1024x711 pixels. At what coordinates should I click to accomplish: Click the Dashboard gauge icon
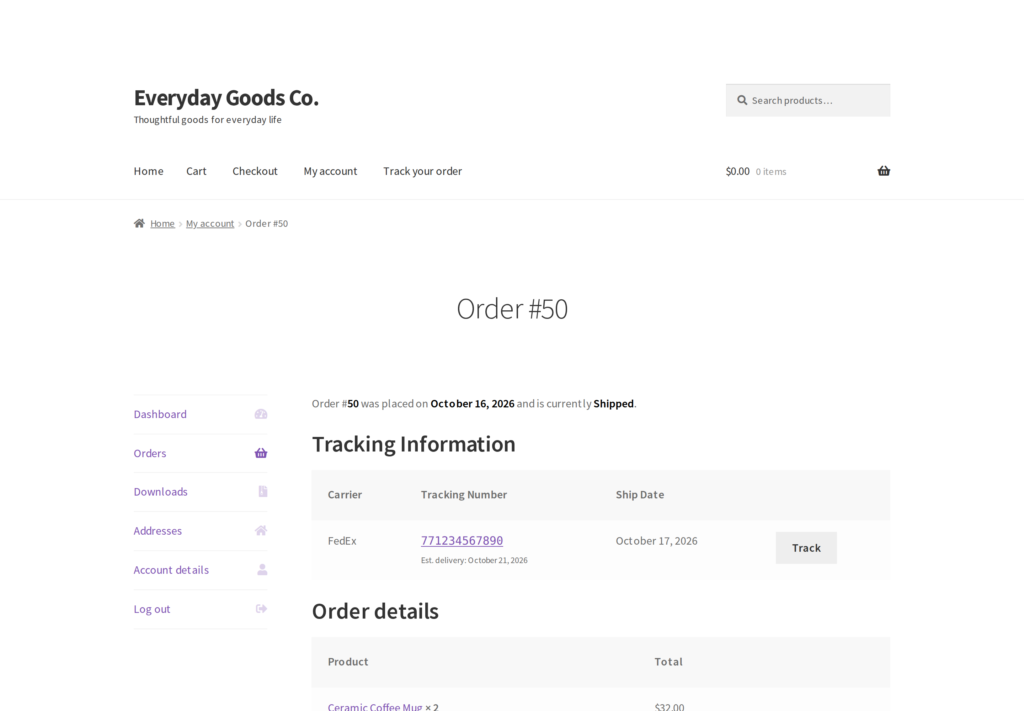(x=261, y=414)
